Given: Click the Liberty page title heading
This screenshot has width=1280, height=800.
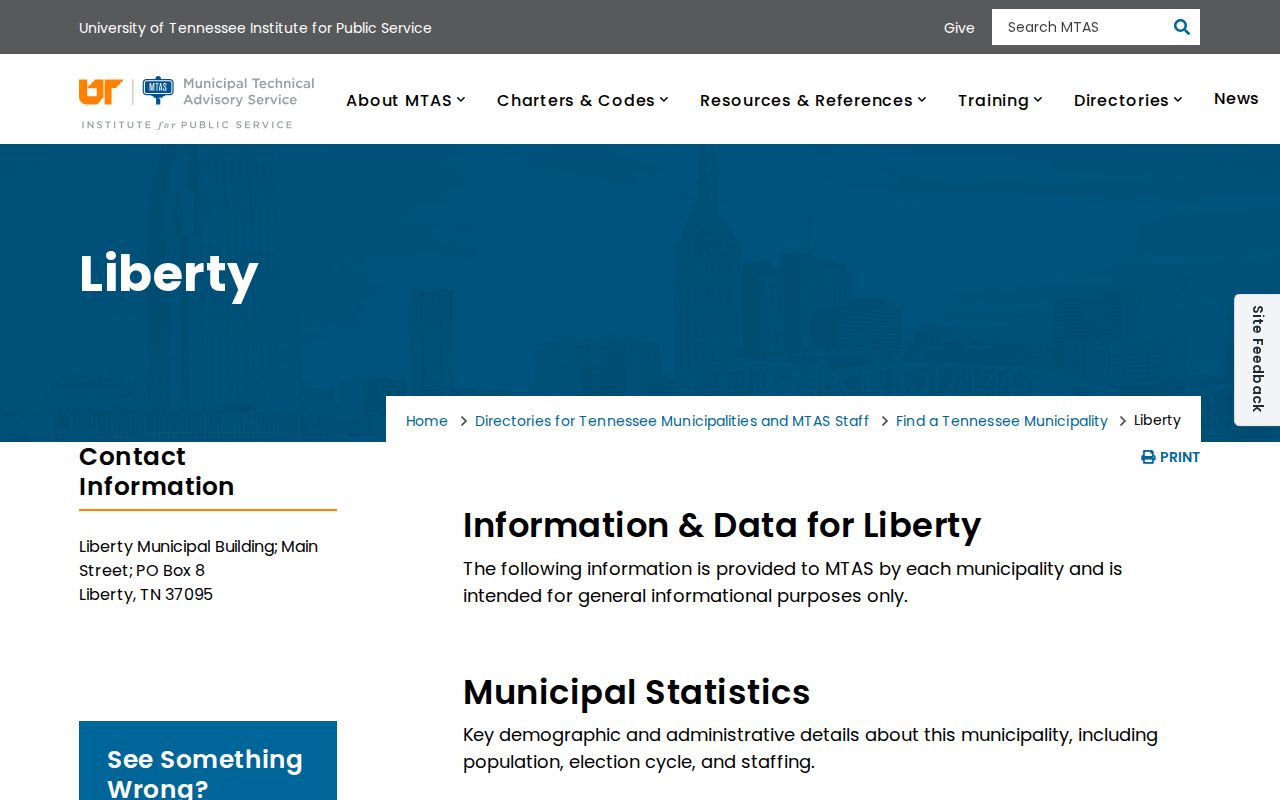Looking at the screenshot, I should [169, 273].
